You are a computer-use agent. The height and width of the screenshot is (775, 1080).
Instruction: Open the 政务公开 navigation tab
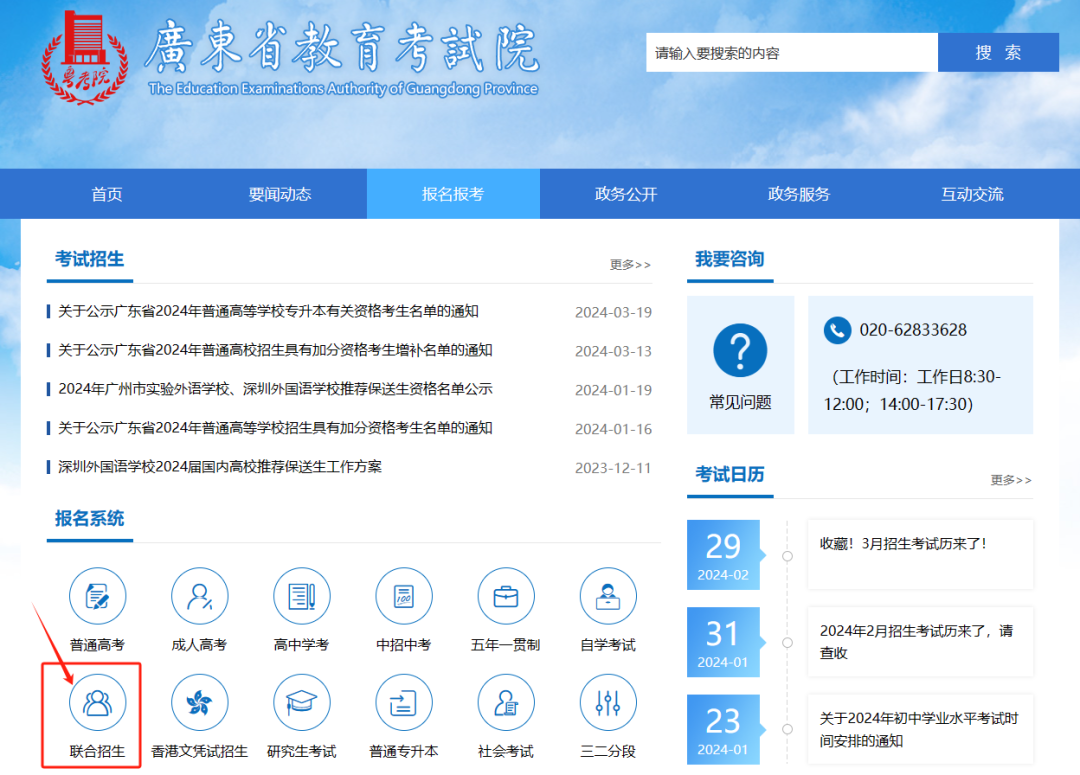(626, 194)
